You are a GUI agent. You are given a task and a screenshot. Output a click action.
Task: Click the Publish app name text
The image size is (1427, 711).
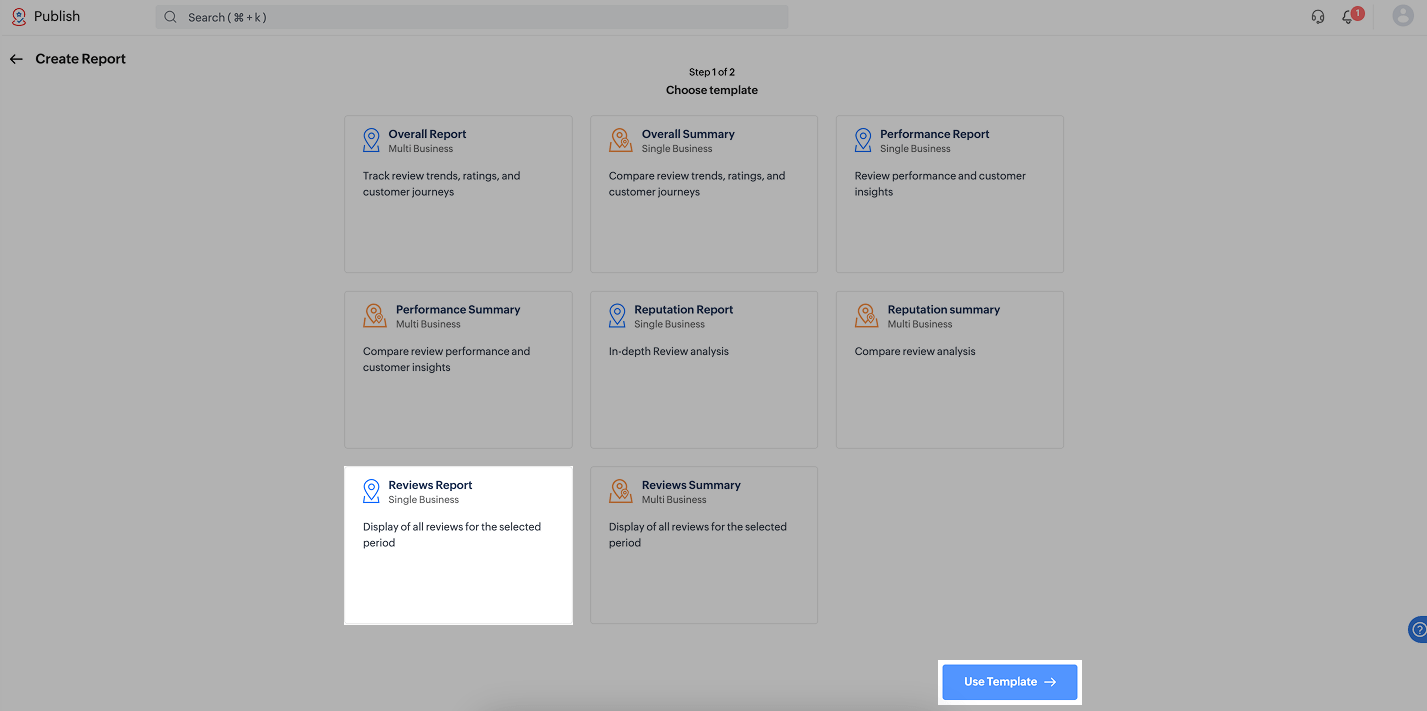point(57,17)
